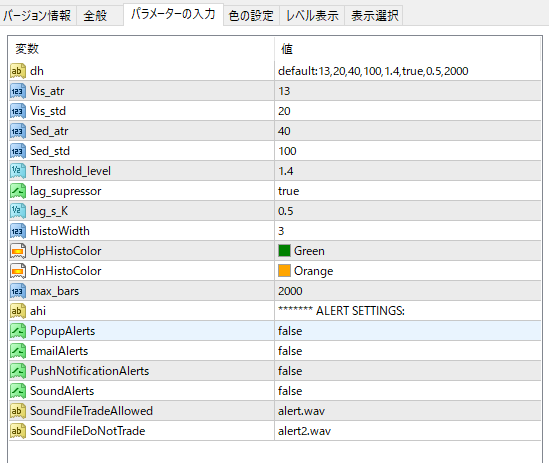This screenshot has height=463, width=549.
Task: Edit the ALERT SETTINGS value of ahi
Action: pyautogui.click(x=408, y=311)
